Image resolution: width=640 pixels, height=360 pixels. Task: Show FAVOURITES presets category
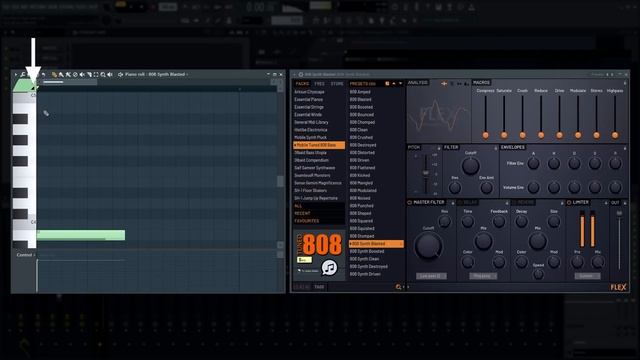tap(307, 221)
